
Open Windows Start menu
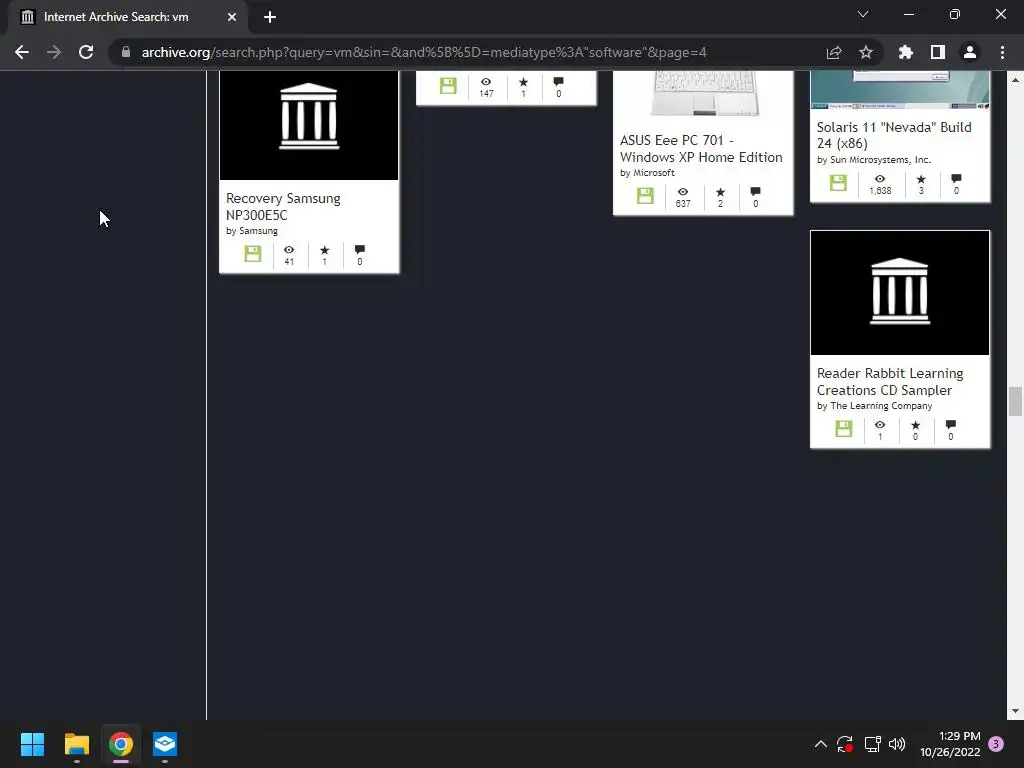coord(32,744)
